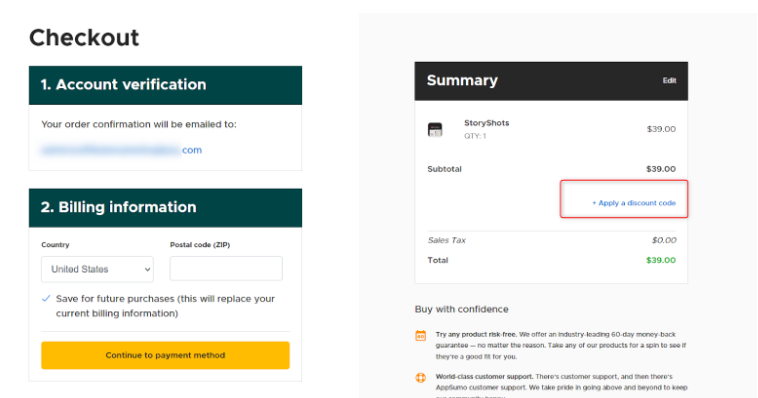Click the StoryShots product name

click(486, 123)
